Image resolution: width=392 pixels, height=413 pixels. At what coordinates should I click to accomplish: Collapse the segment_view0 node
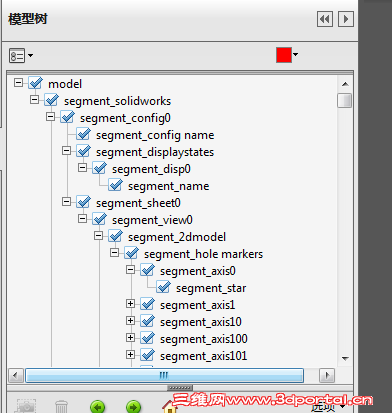(82, 218)
